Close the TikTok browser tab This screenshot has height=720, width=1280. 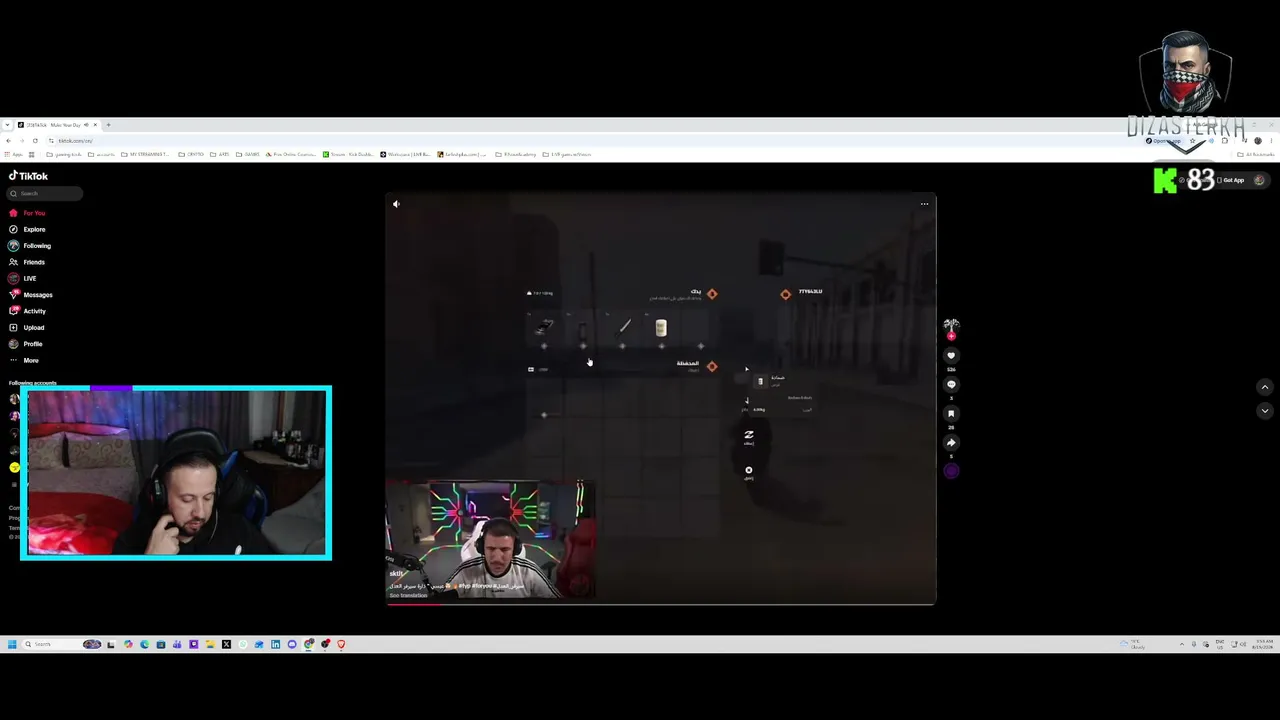(x=95, y=125)
